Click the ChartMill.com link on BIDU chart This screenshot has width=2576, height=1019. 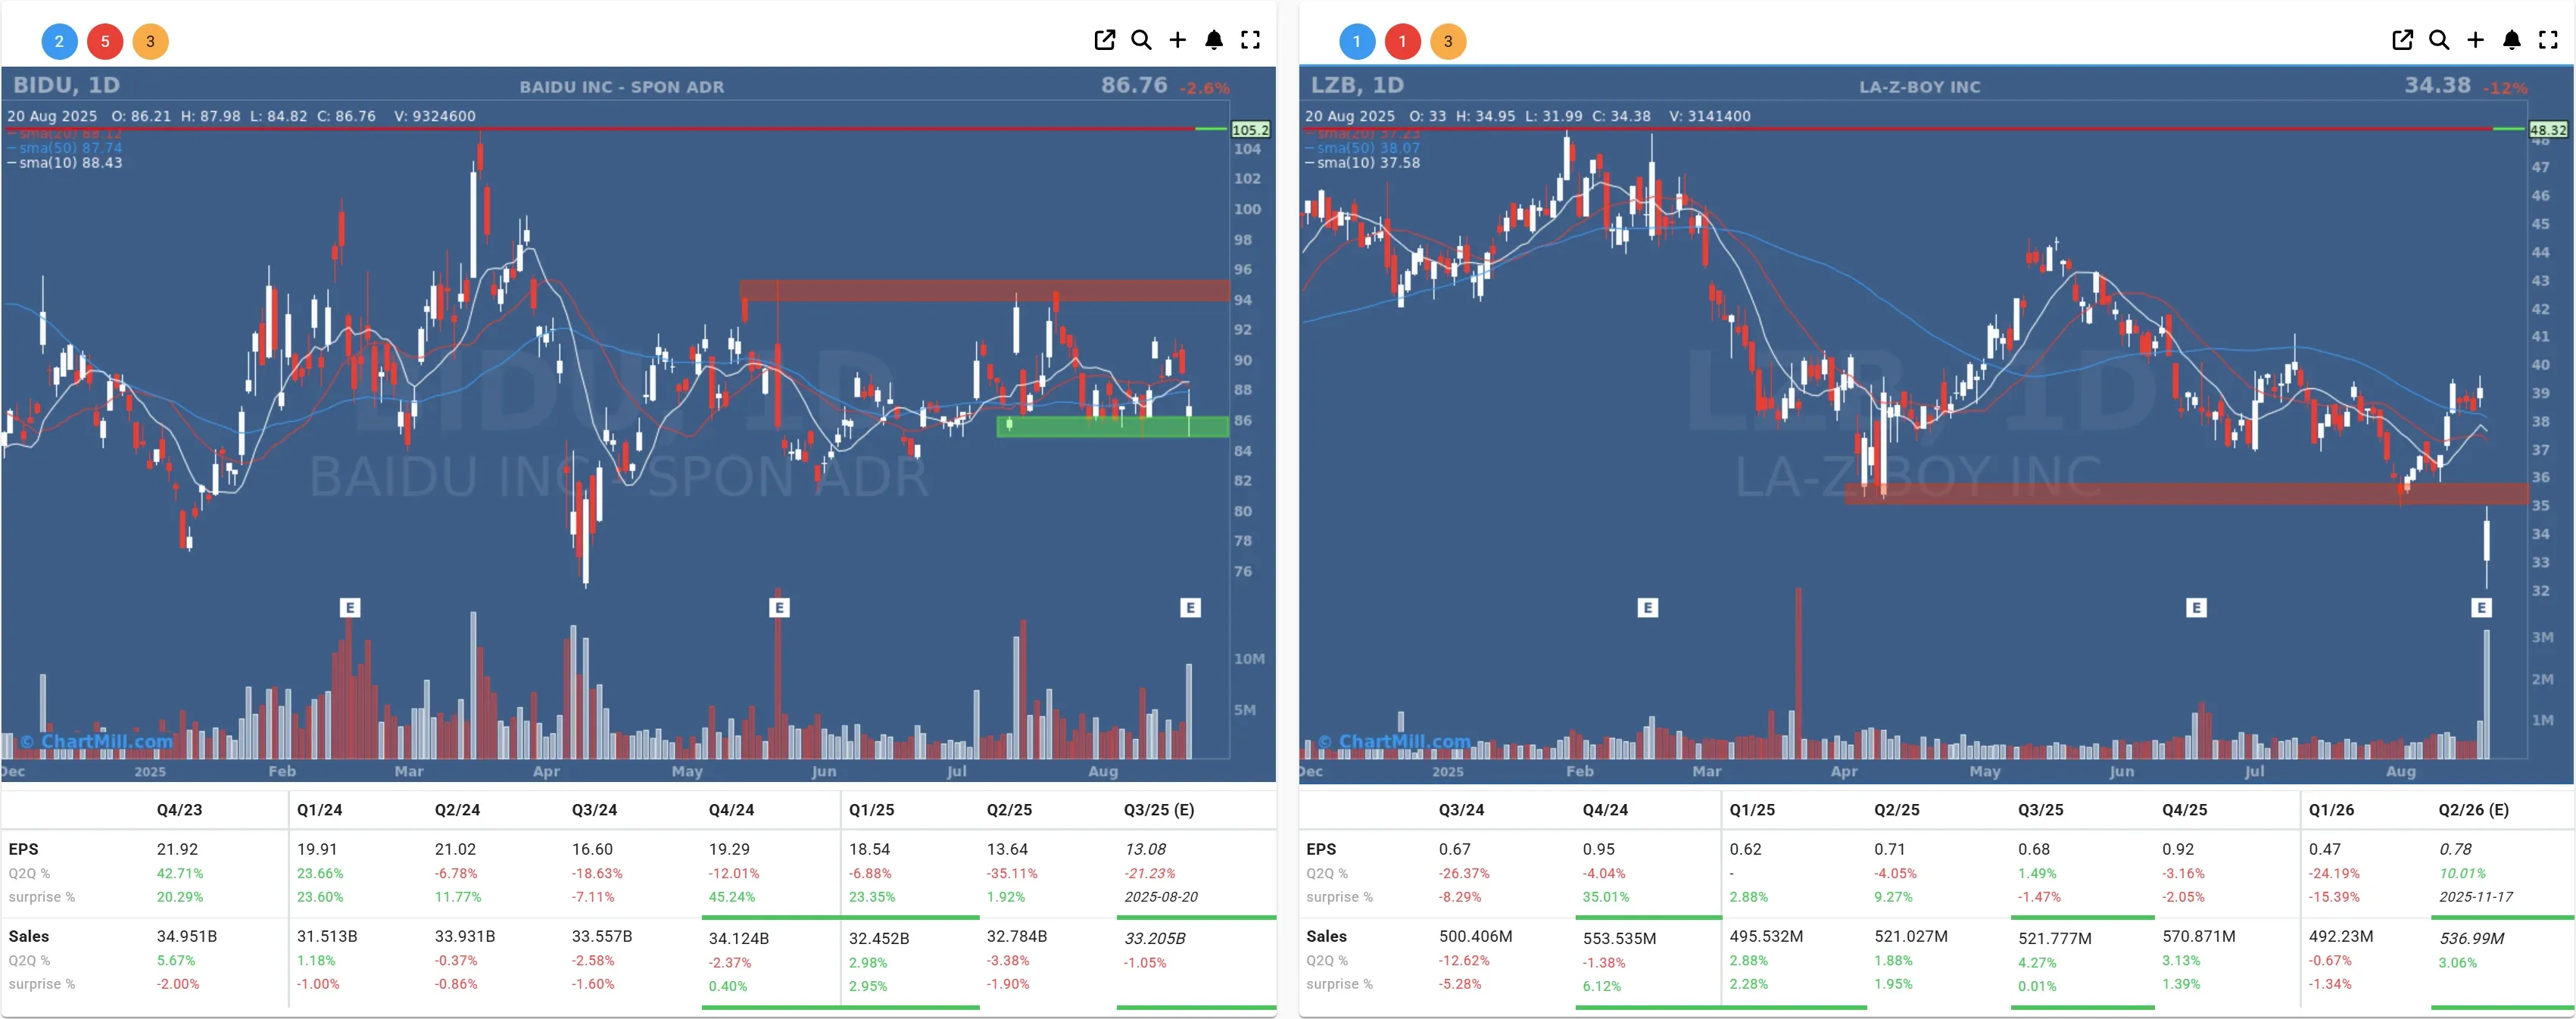coord(96,741)
